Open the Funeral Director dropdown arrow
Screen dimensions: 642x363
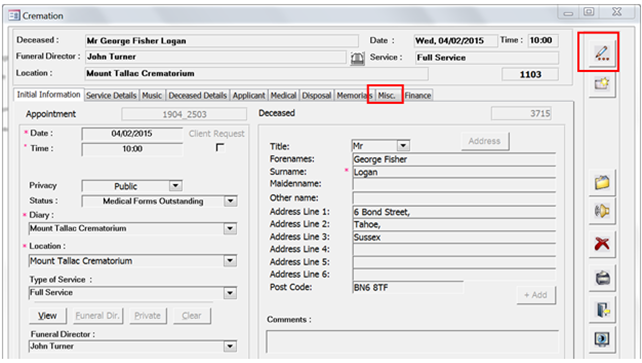(230, 346)
